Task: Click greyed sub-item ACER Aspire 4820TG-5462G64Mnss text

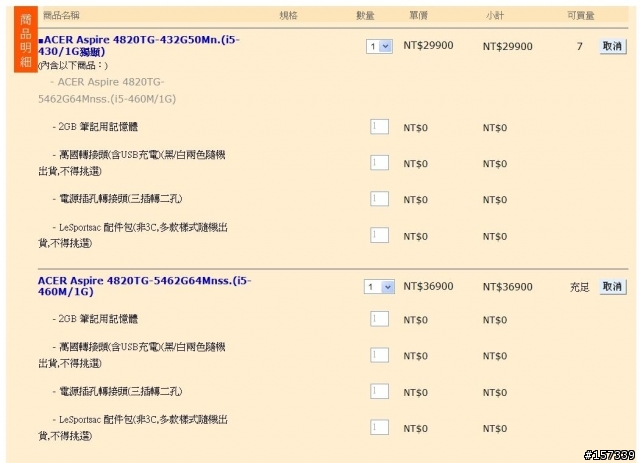Action: [107, 90]
